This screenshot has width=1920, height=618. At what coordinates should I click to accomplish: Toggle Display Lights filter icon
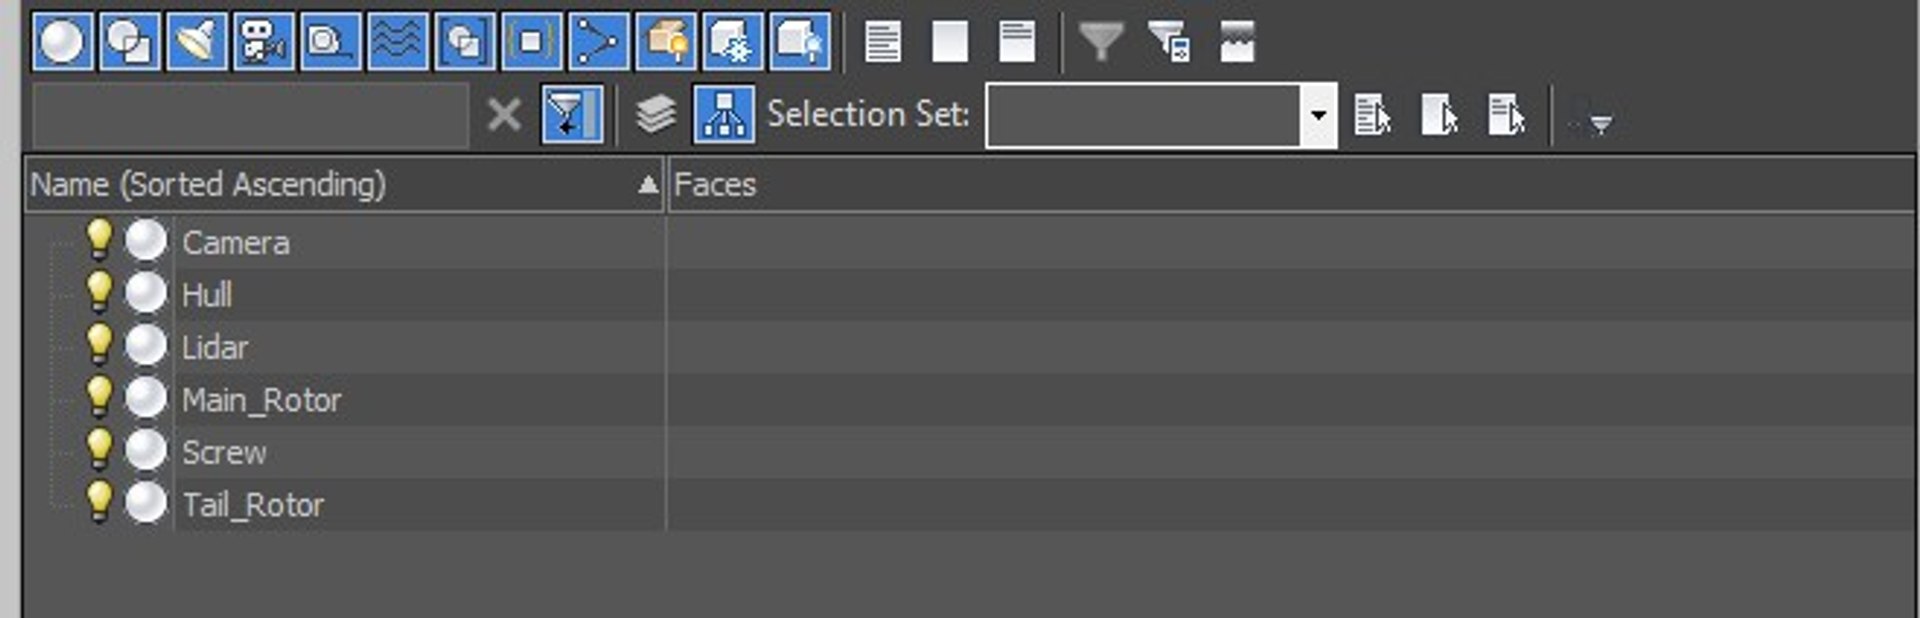(196, 41)
